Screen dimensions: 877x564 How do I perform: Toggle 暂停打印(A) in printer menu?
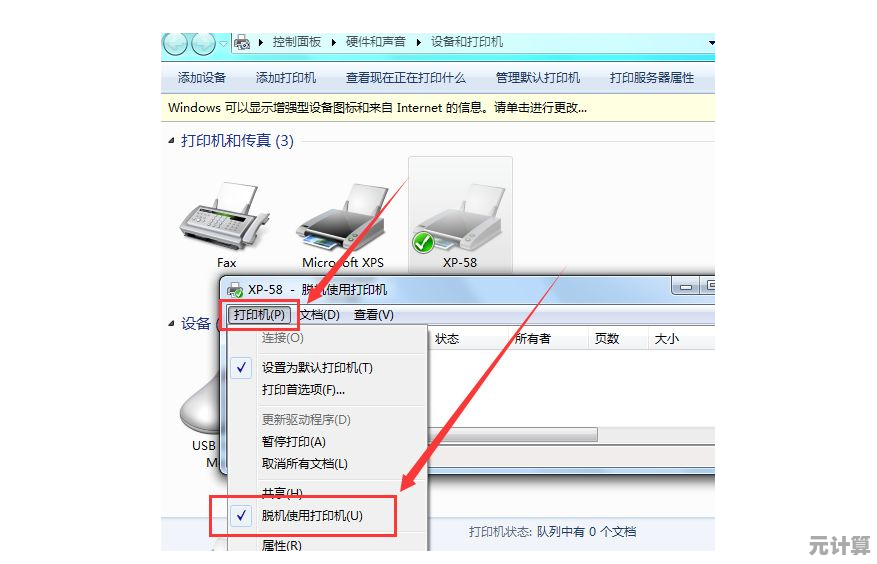pos(294,442)
